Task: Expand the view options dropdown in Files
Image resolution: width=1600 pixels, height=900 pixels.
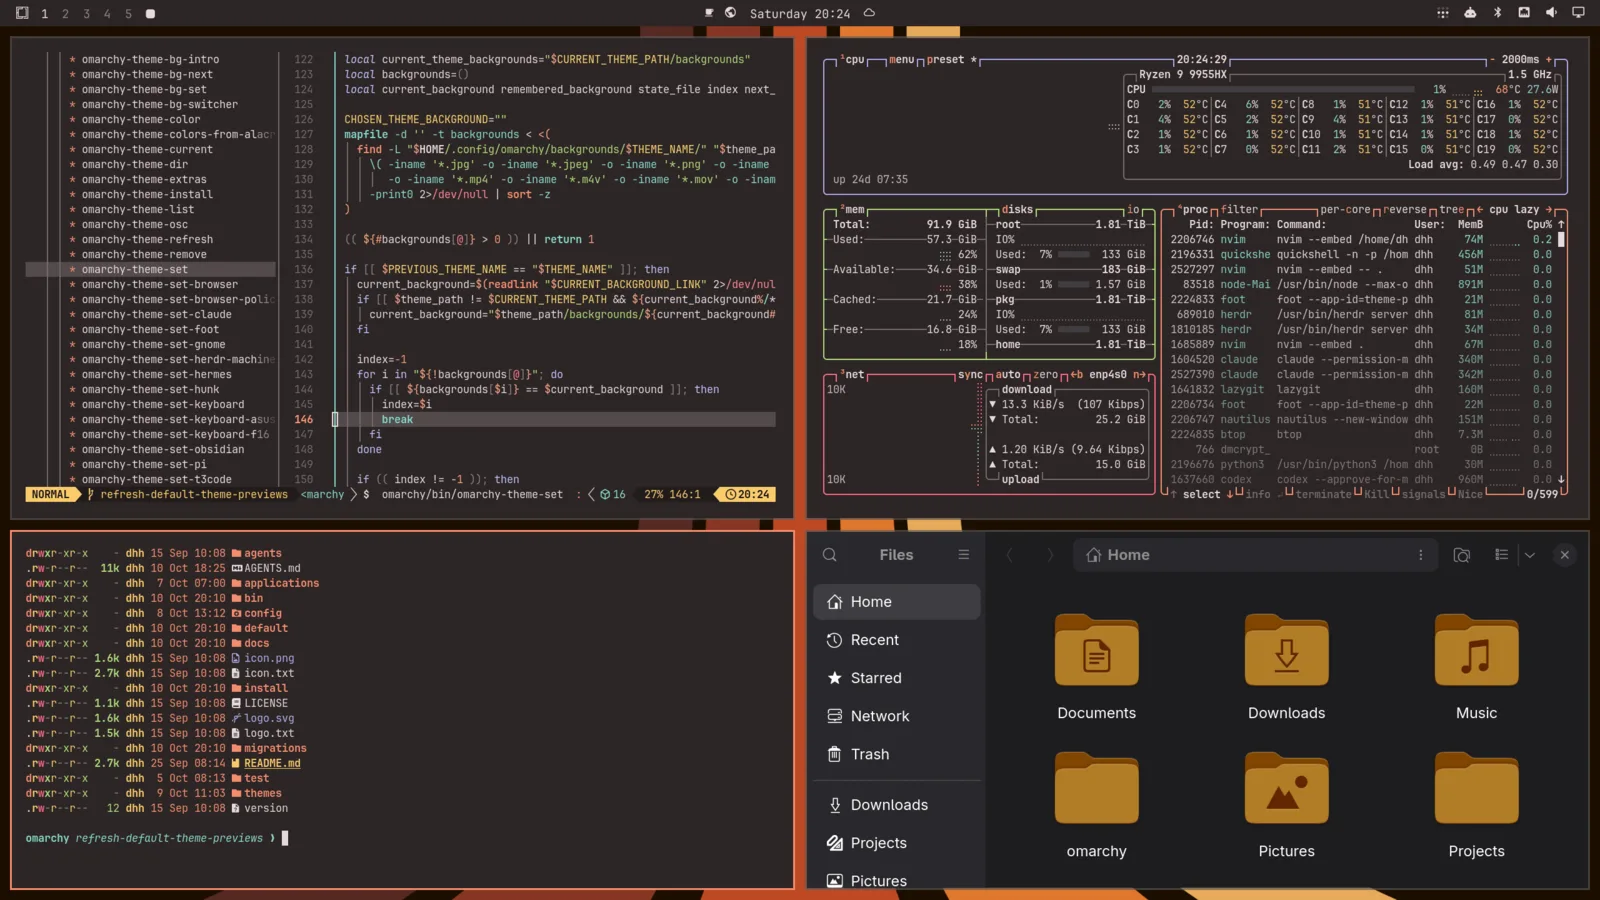Action: click(x=1529, y=555)
